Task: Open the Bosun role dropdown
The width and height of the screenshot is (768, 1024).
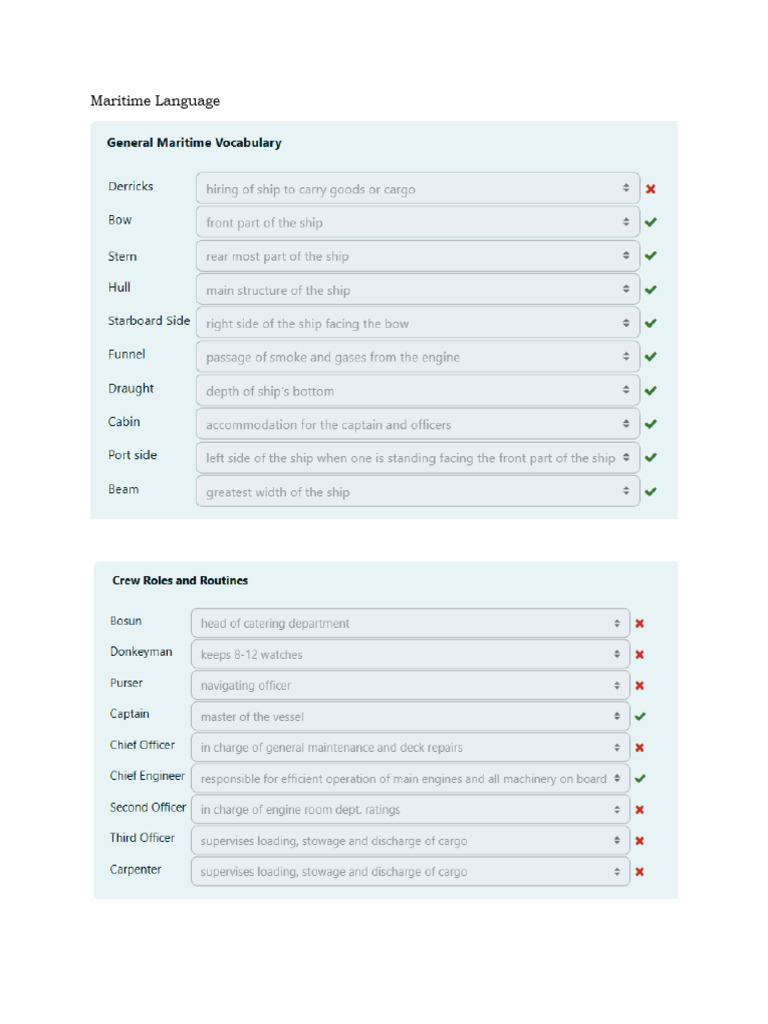Action: (x=410, y=623)
